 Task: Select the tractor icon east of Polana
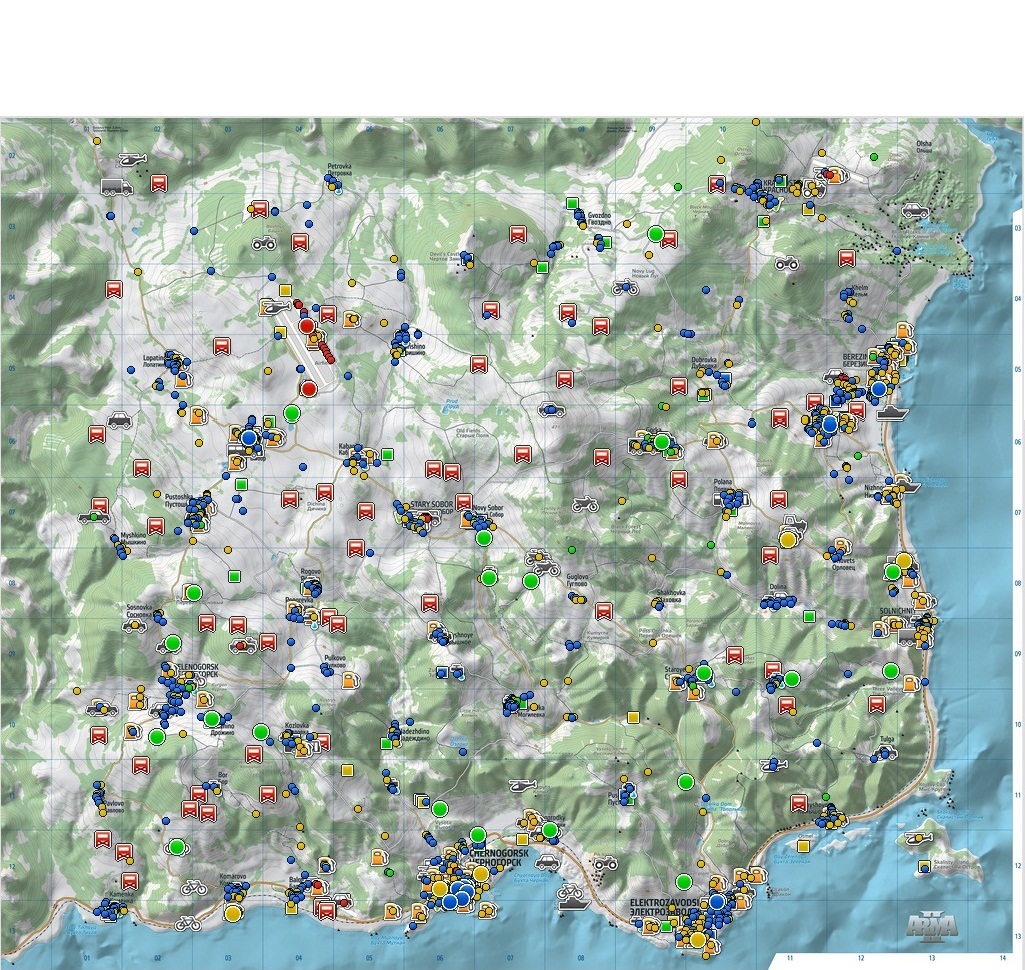[793, 524]
